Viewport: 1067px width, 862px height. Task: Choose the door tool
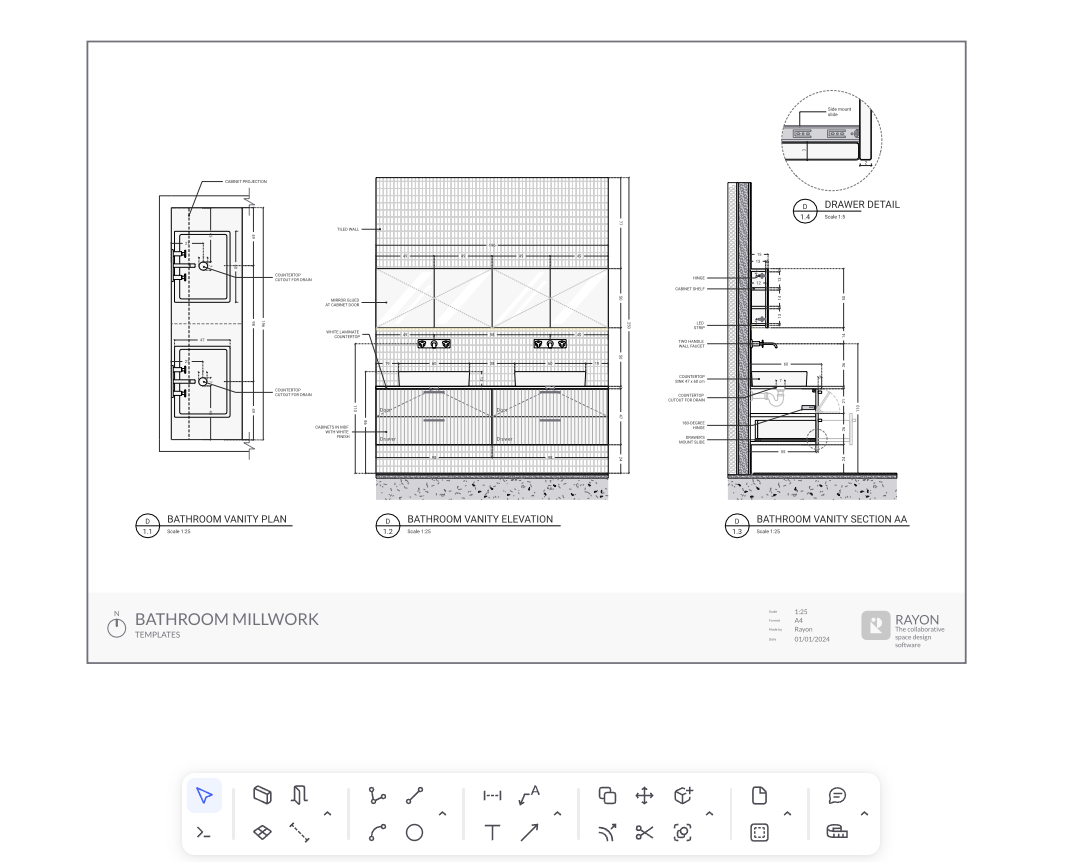299,796
